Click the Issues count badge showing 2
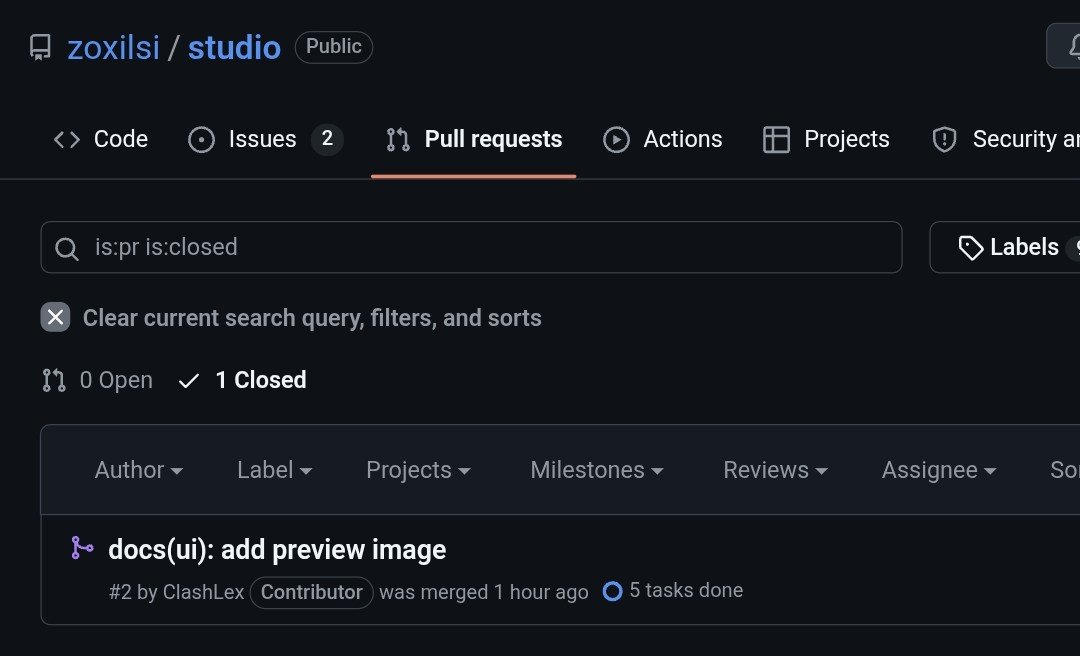The height and width of the screenshot is (656, 1080). [327, 139]
